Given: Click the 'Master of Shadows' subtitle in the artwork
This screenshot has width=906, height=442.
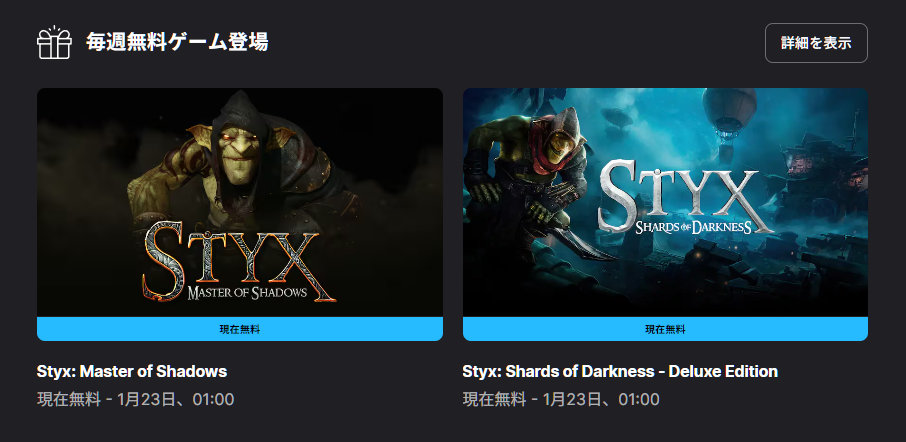Looking at the screenshot, I should point(247,292).
